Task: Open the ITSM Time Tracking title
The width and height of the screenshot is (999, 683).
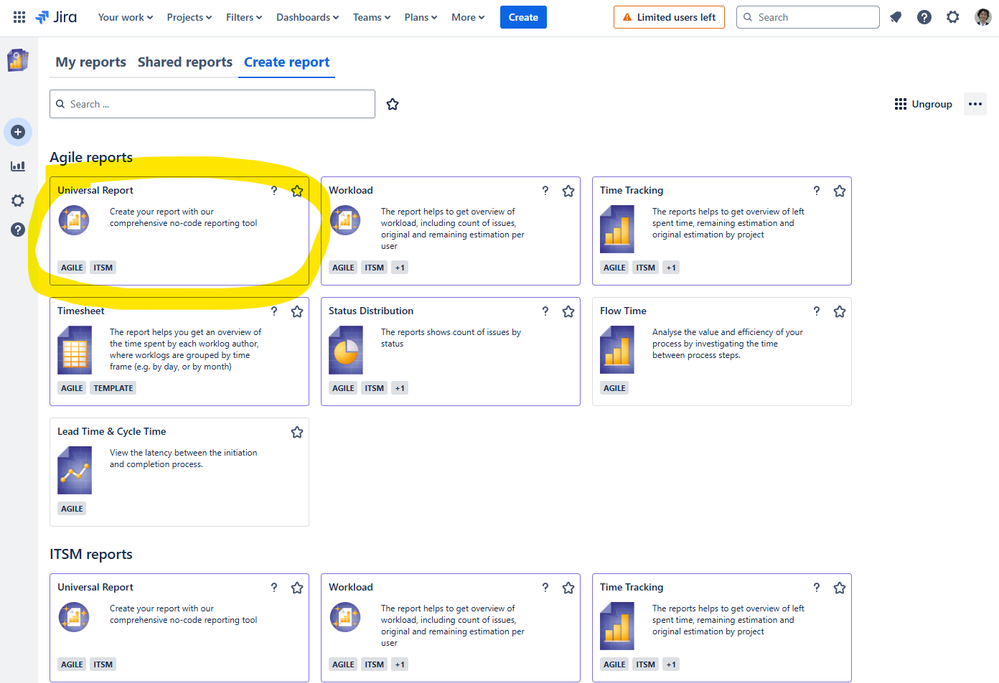Action: tap(631, 587)
